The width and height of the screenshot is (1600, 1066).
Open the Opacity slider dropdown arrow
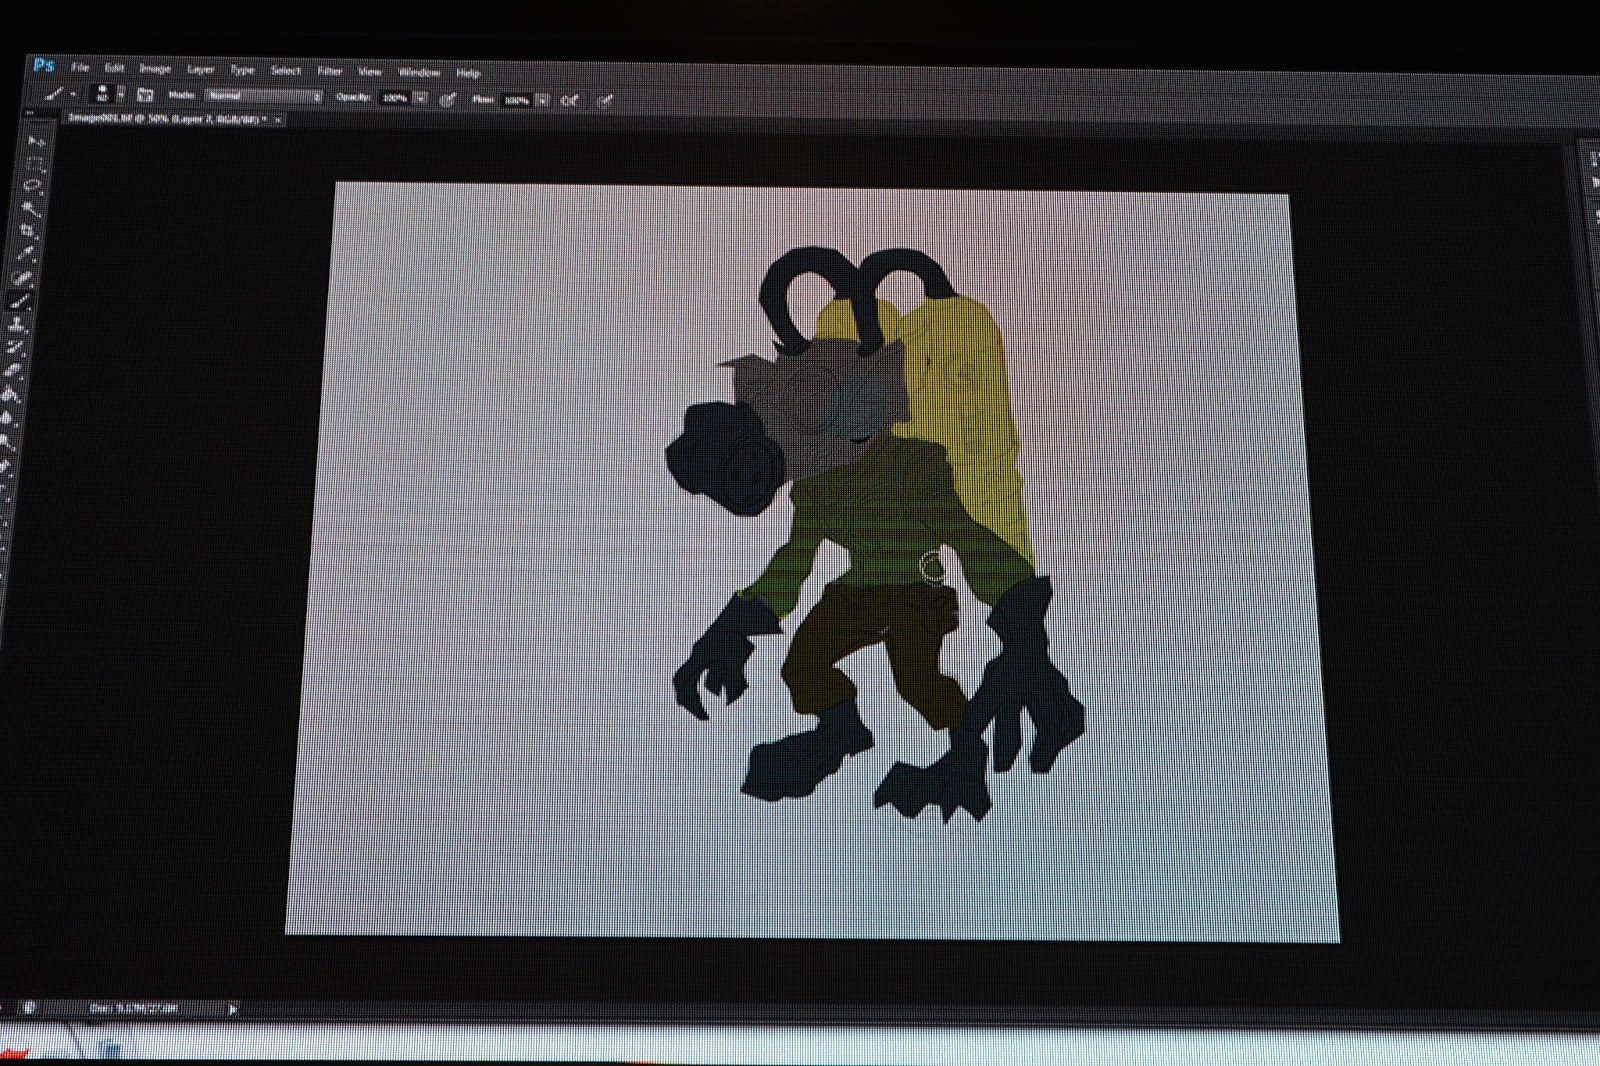pyautogui.click(x=421, y=98)
